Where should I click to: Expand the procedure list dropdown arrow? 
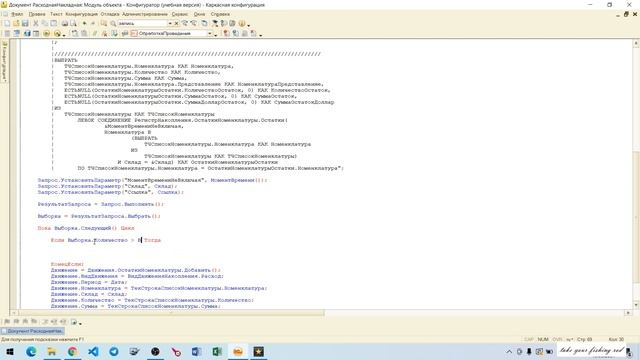click(x=210, y=33)
